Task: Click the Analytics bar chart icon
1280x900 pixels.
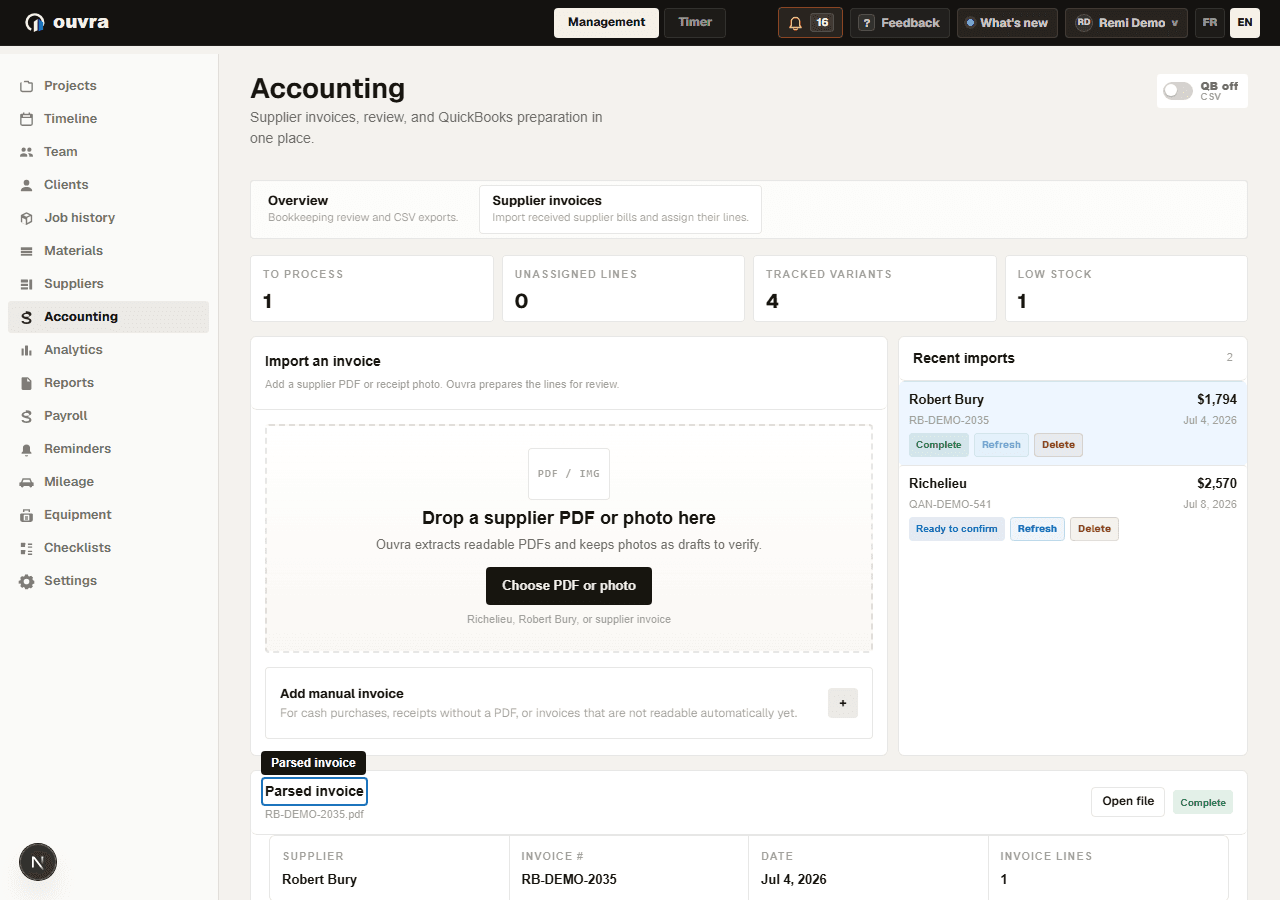Action: (x=27, y=350)
